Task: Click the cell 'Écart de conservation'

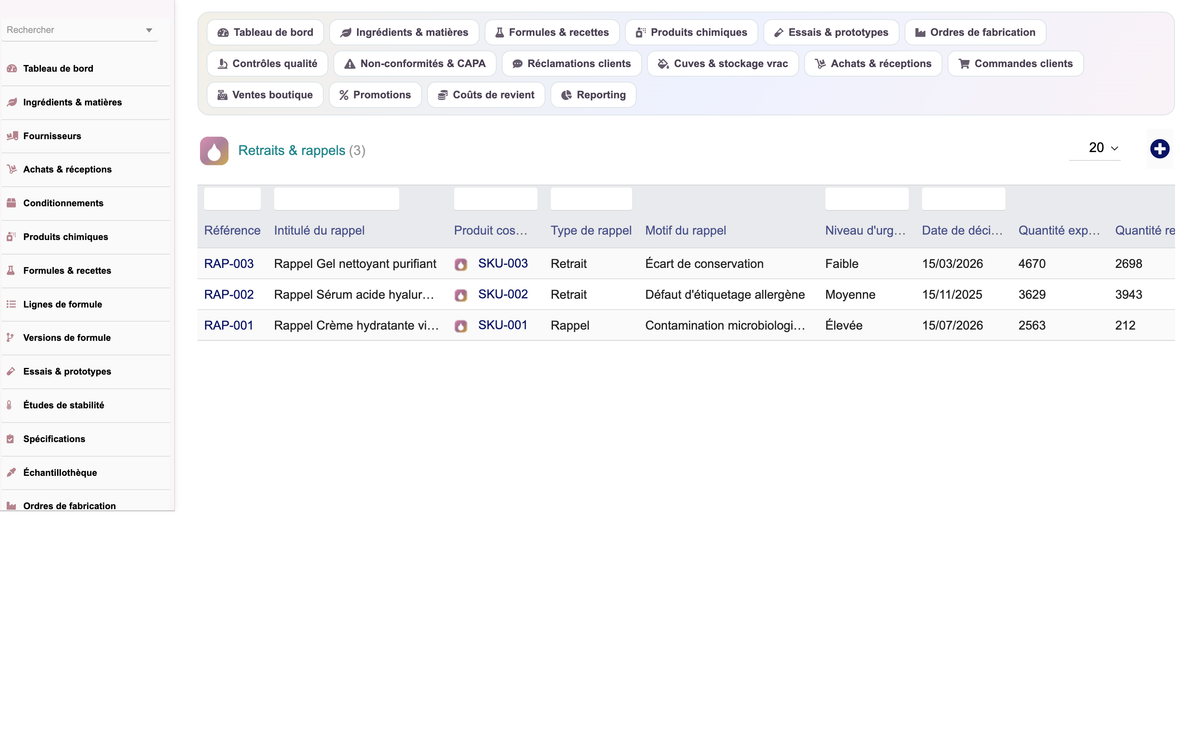Action: 704,264
